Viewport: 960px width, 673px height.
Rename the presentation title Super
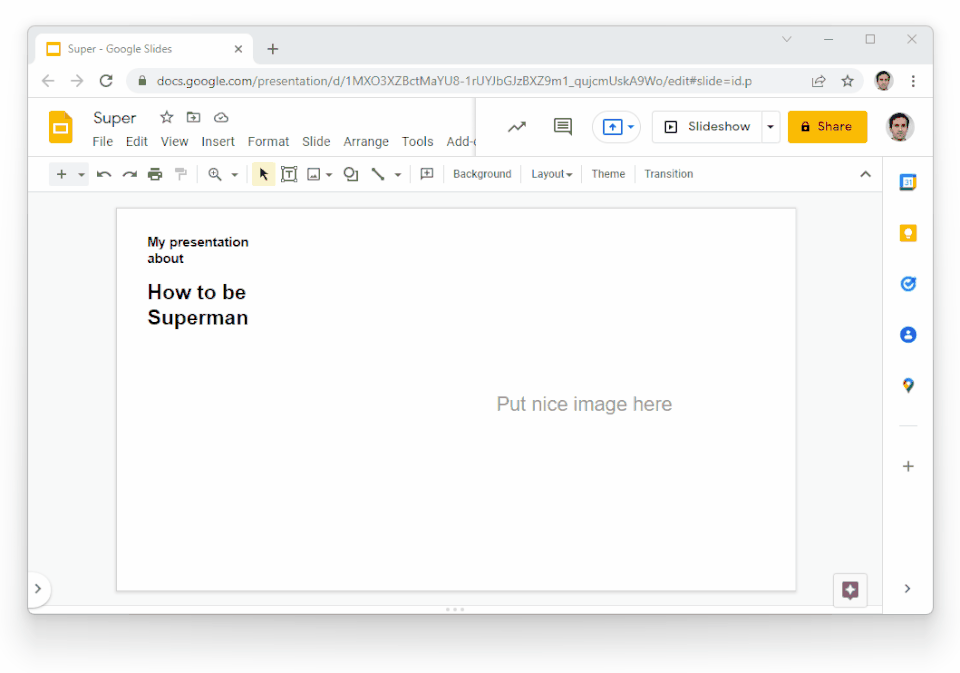(x=114, y=118)
